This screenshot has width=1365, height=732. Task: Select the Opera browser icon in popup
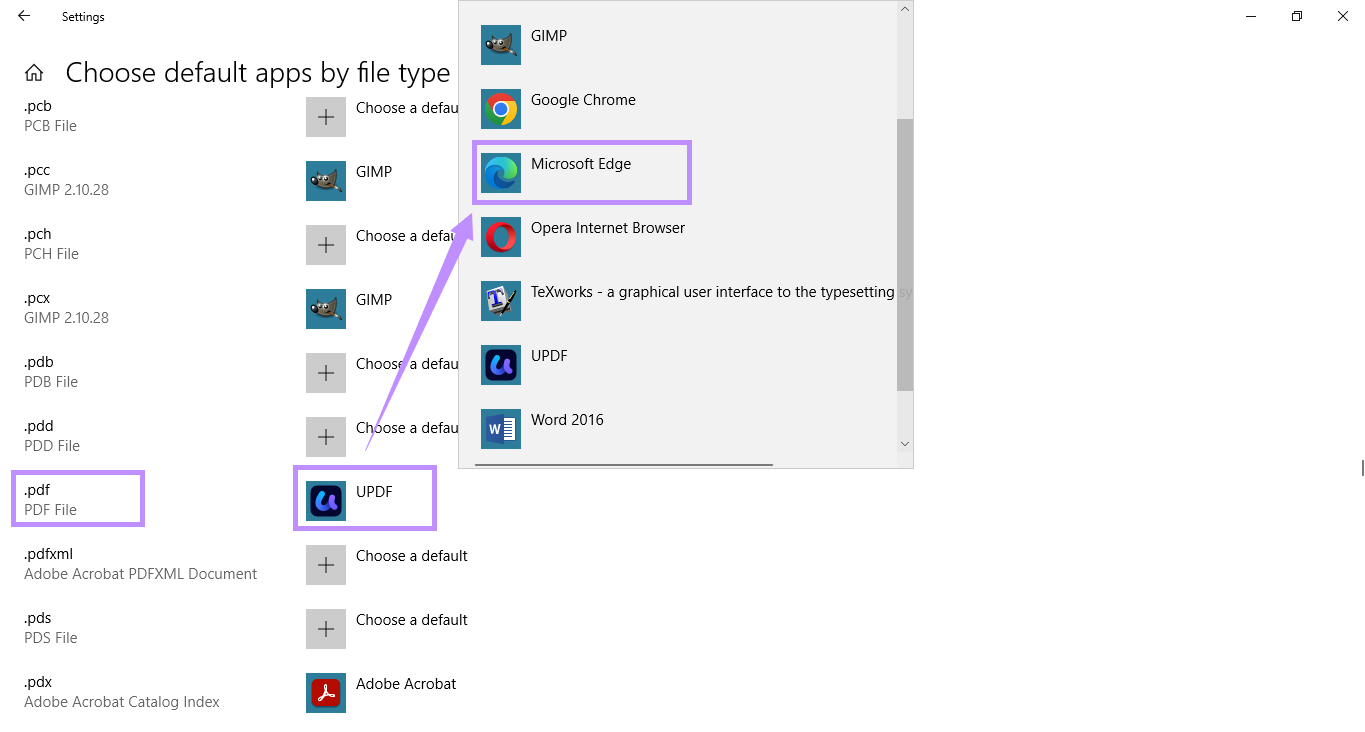(x=501, y=237)
